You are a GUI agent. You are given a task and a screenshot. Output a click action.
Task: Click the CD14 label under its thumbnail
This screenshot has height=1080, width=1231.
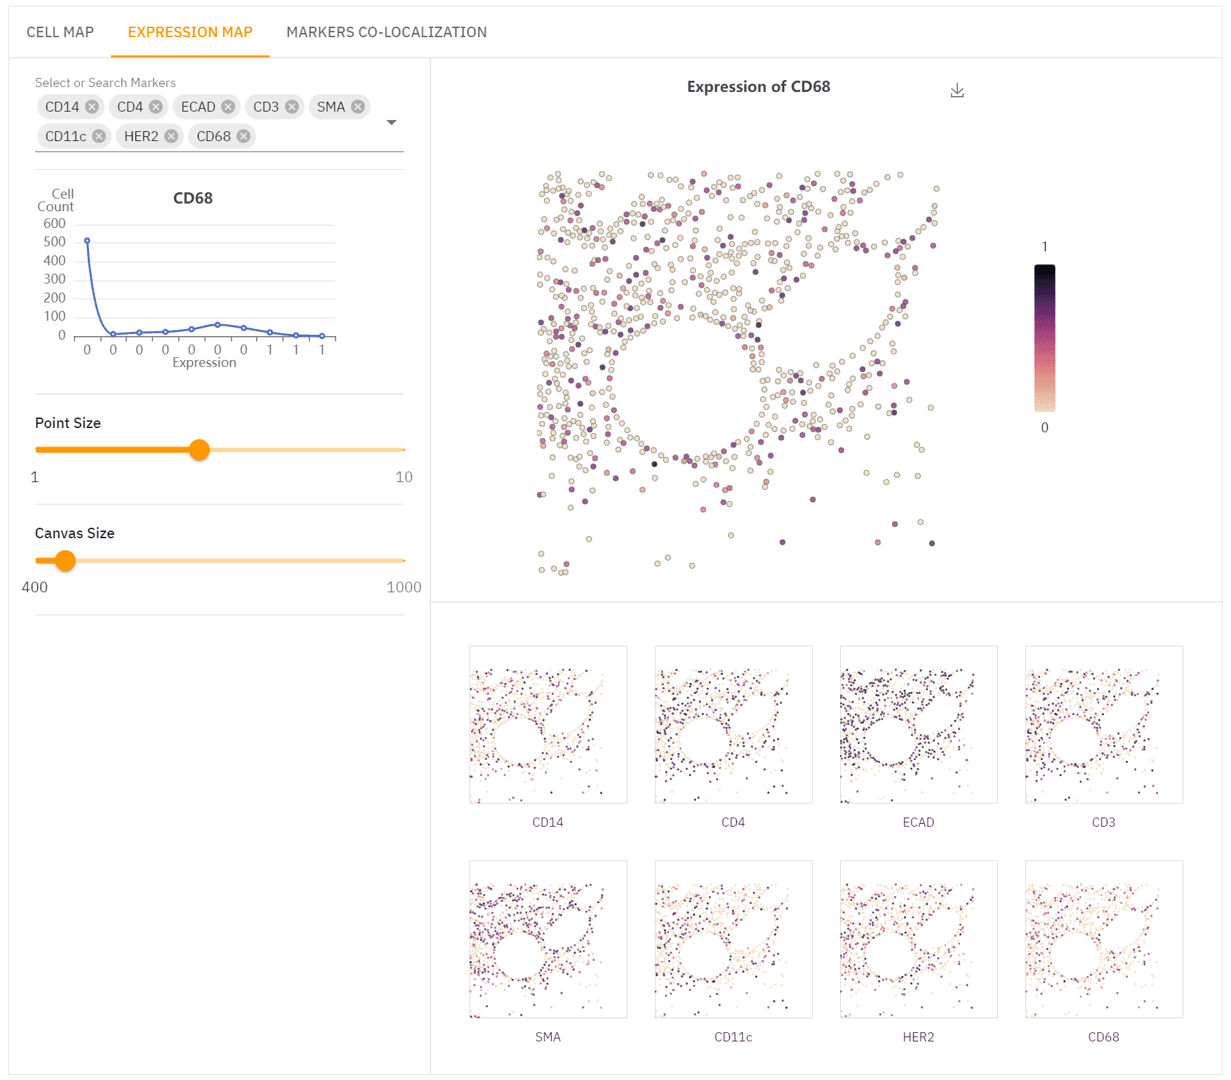(548, 822)
